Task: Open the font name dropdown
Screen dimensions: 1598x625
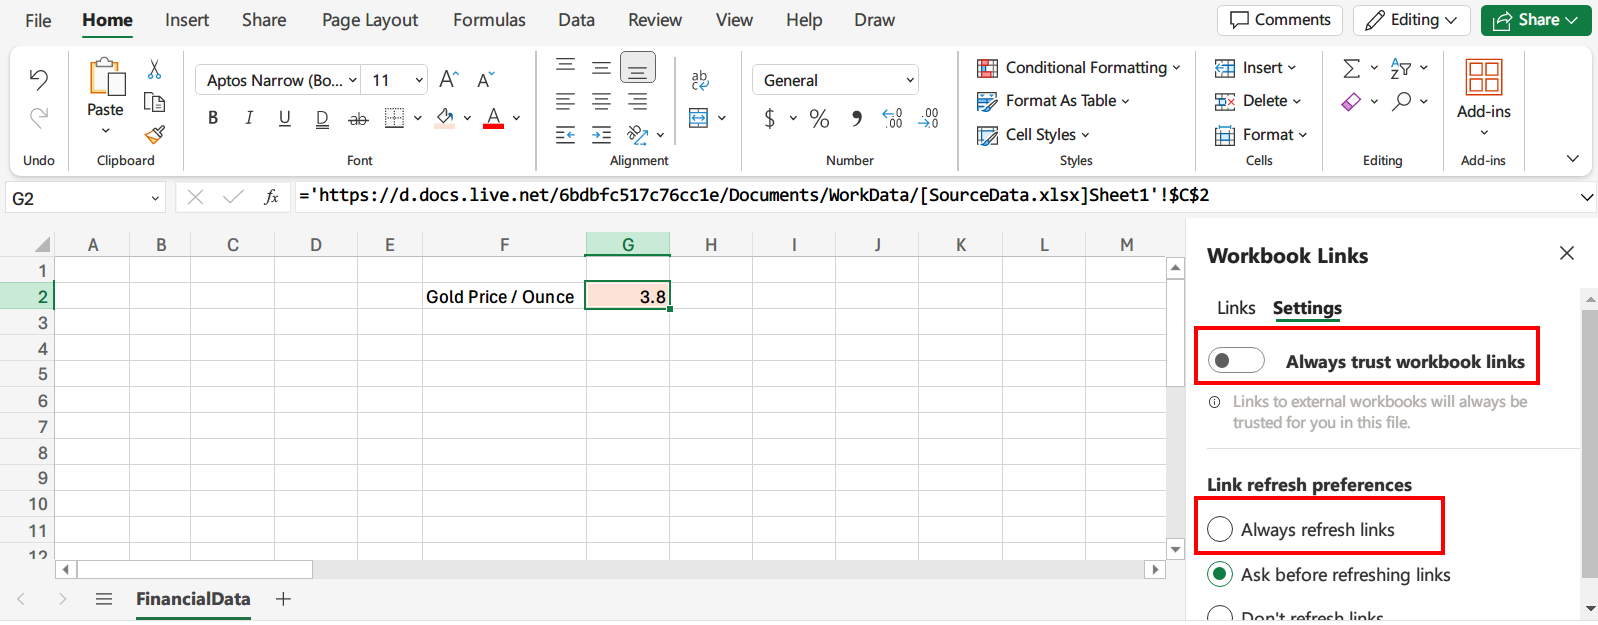Action: pyautogui.click(x=353, y=80)
